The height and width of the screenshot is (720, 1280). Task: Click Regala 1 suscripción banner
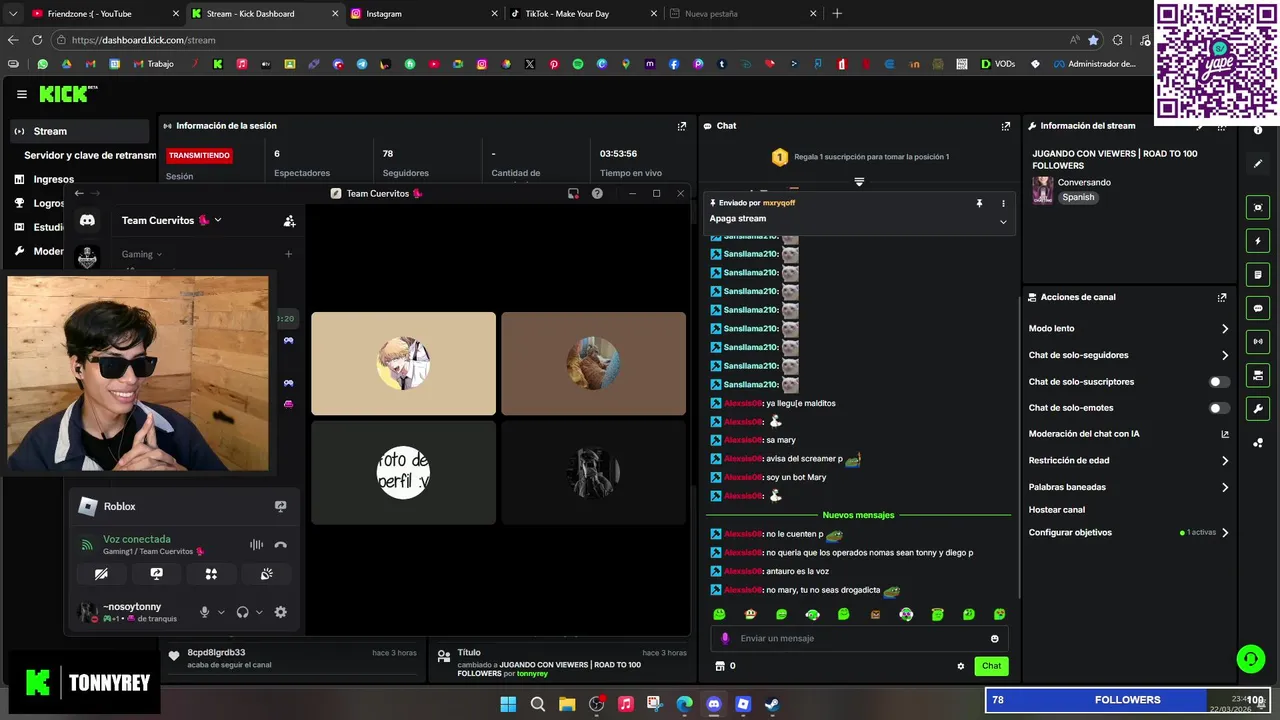(x=859, y=157)
